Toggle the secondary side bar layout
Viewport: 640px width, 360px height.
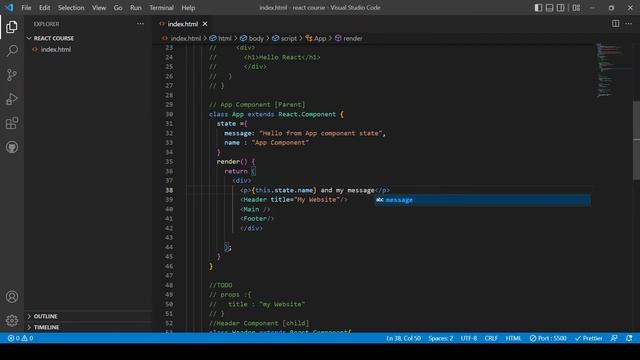coord(561,8)
